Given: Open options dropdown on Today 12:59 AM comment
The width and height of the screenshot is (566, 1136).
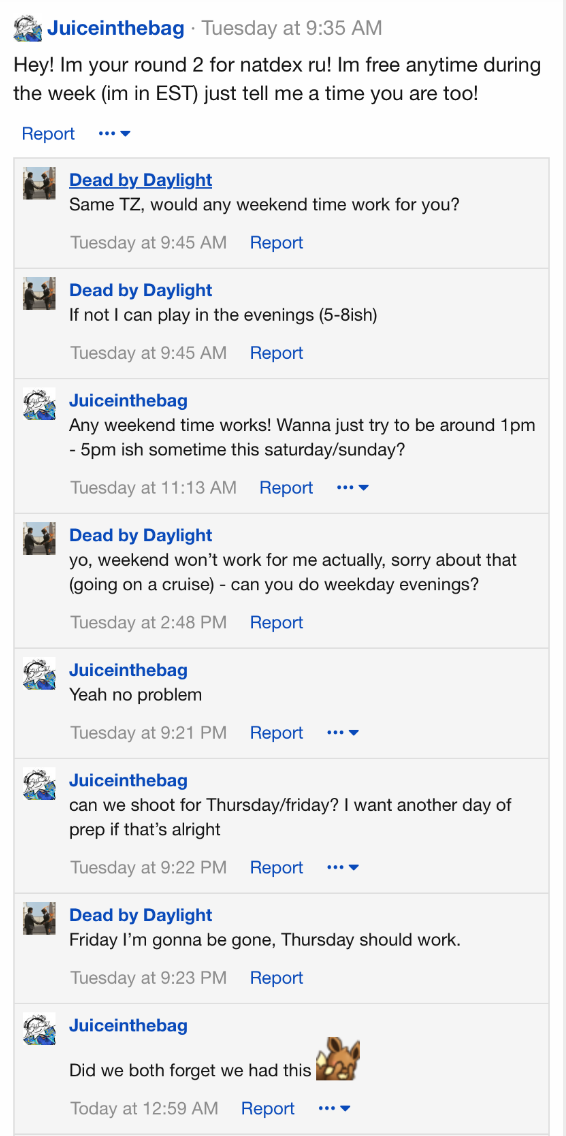Looking at the screenshot, I should [335, 1108].
